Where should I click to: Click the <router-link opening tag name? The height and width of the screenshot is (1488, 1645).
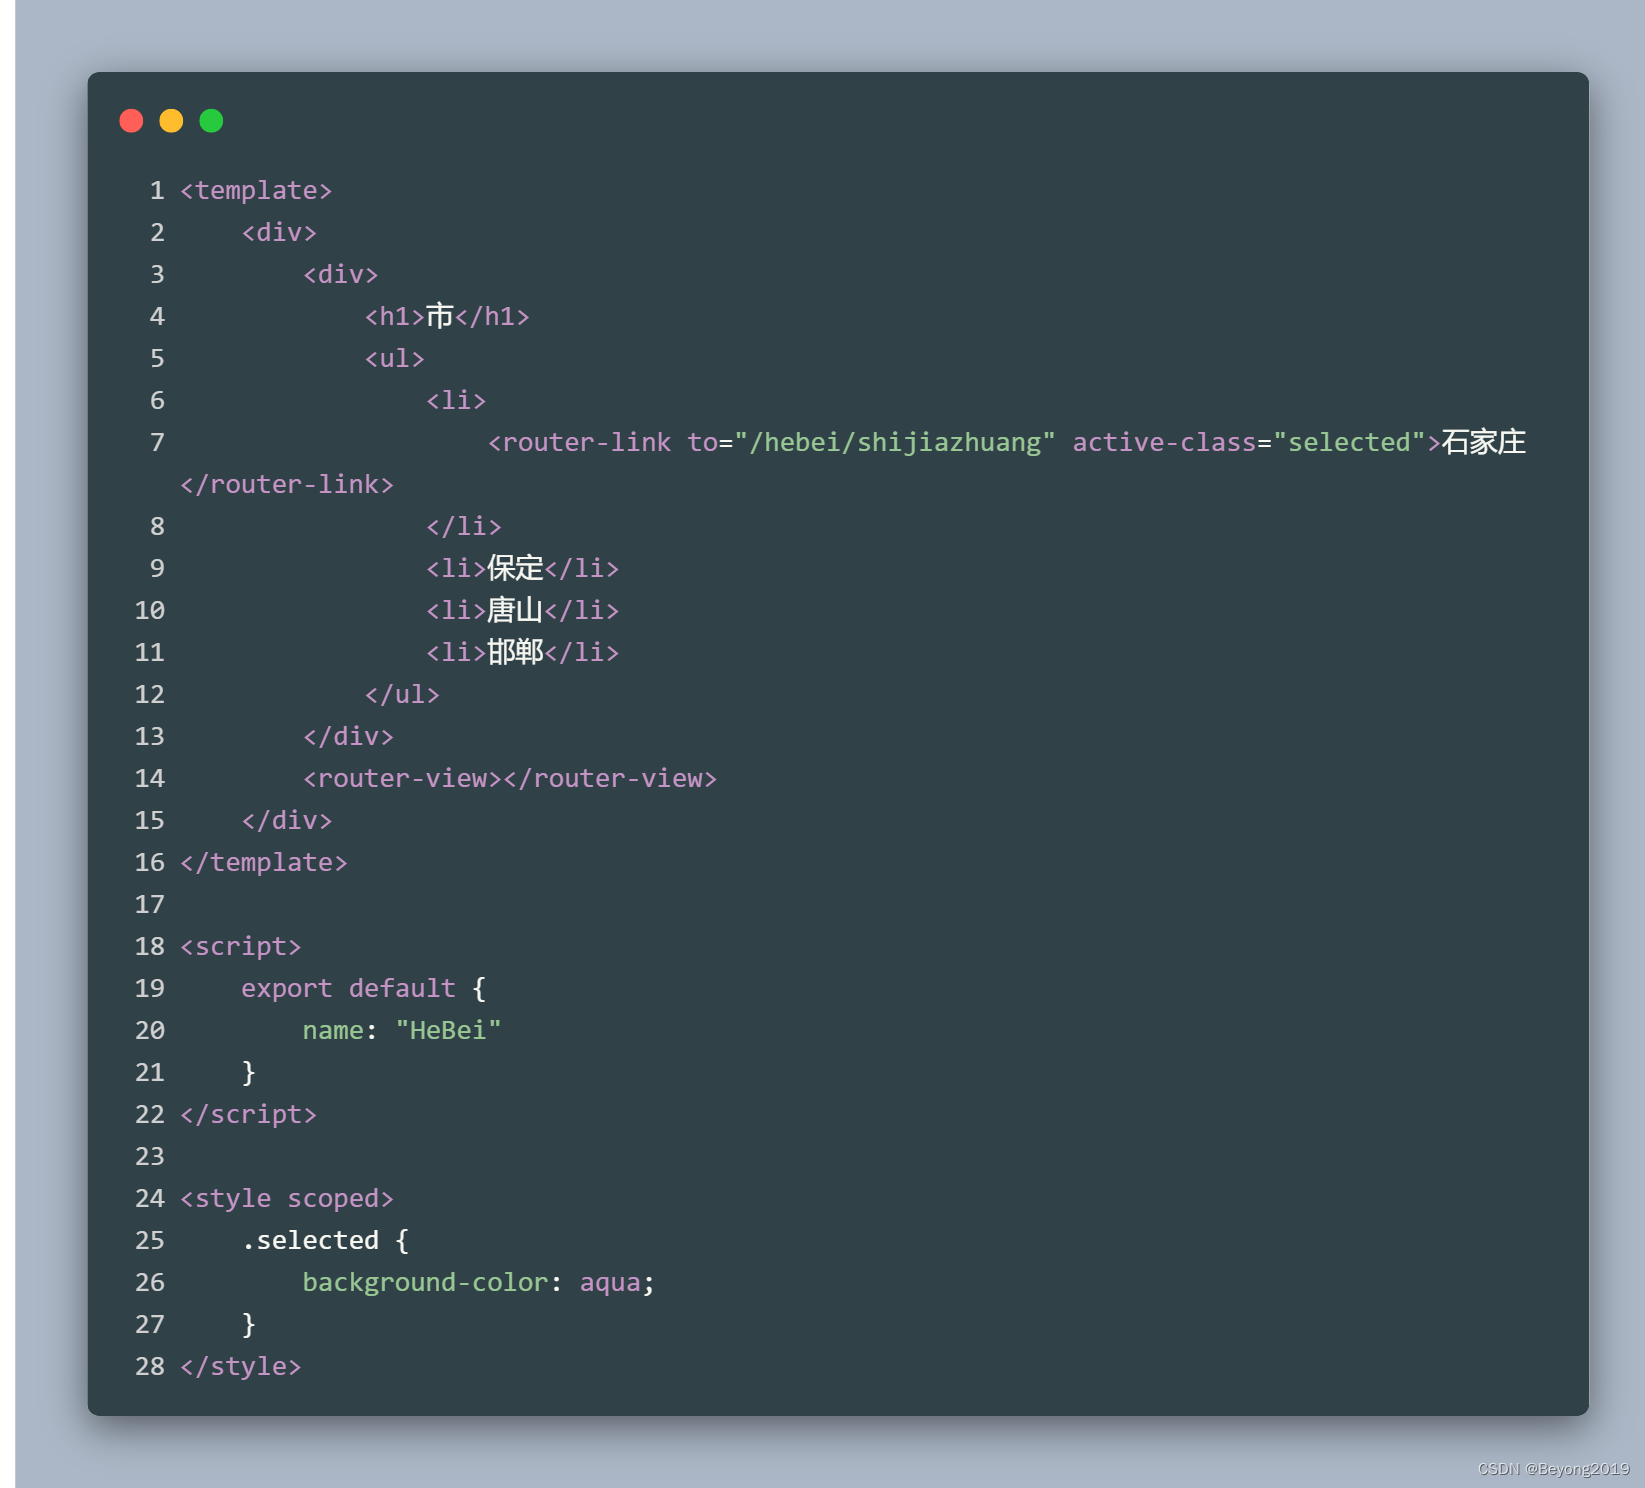pos(579,442)
